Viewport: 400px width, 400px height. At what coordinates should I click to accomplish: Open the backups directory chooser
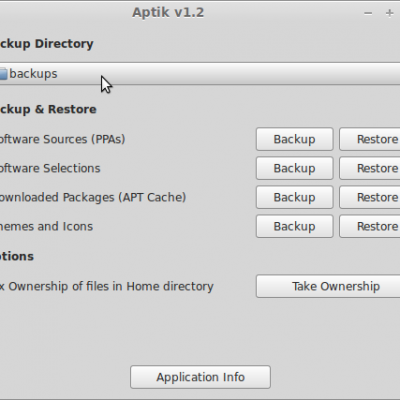coord(200,74)
